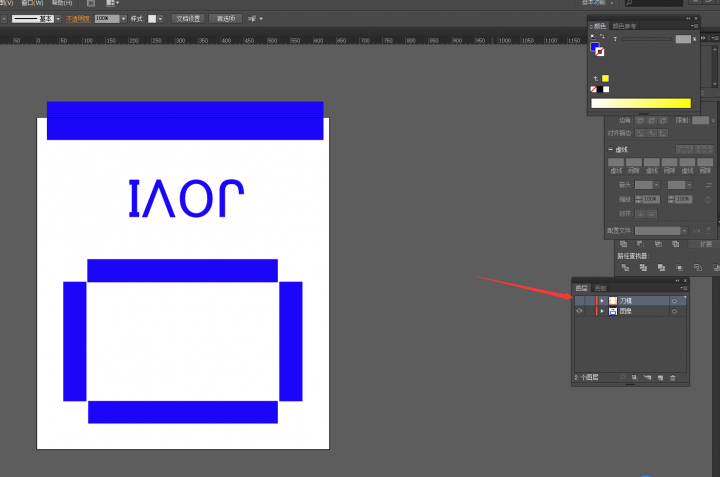Click the delete layer trash icon

673,378
